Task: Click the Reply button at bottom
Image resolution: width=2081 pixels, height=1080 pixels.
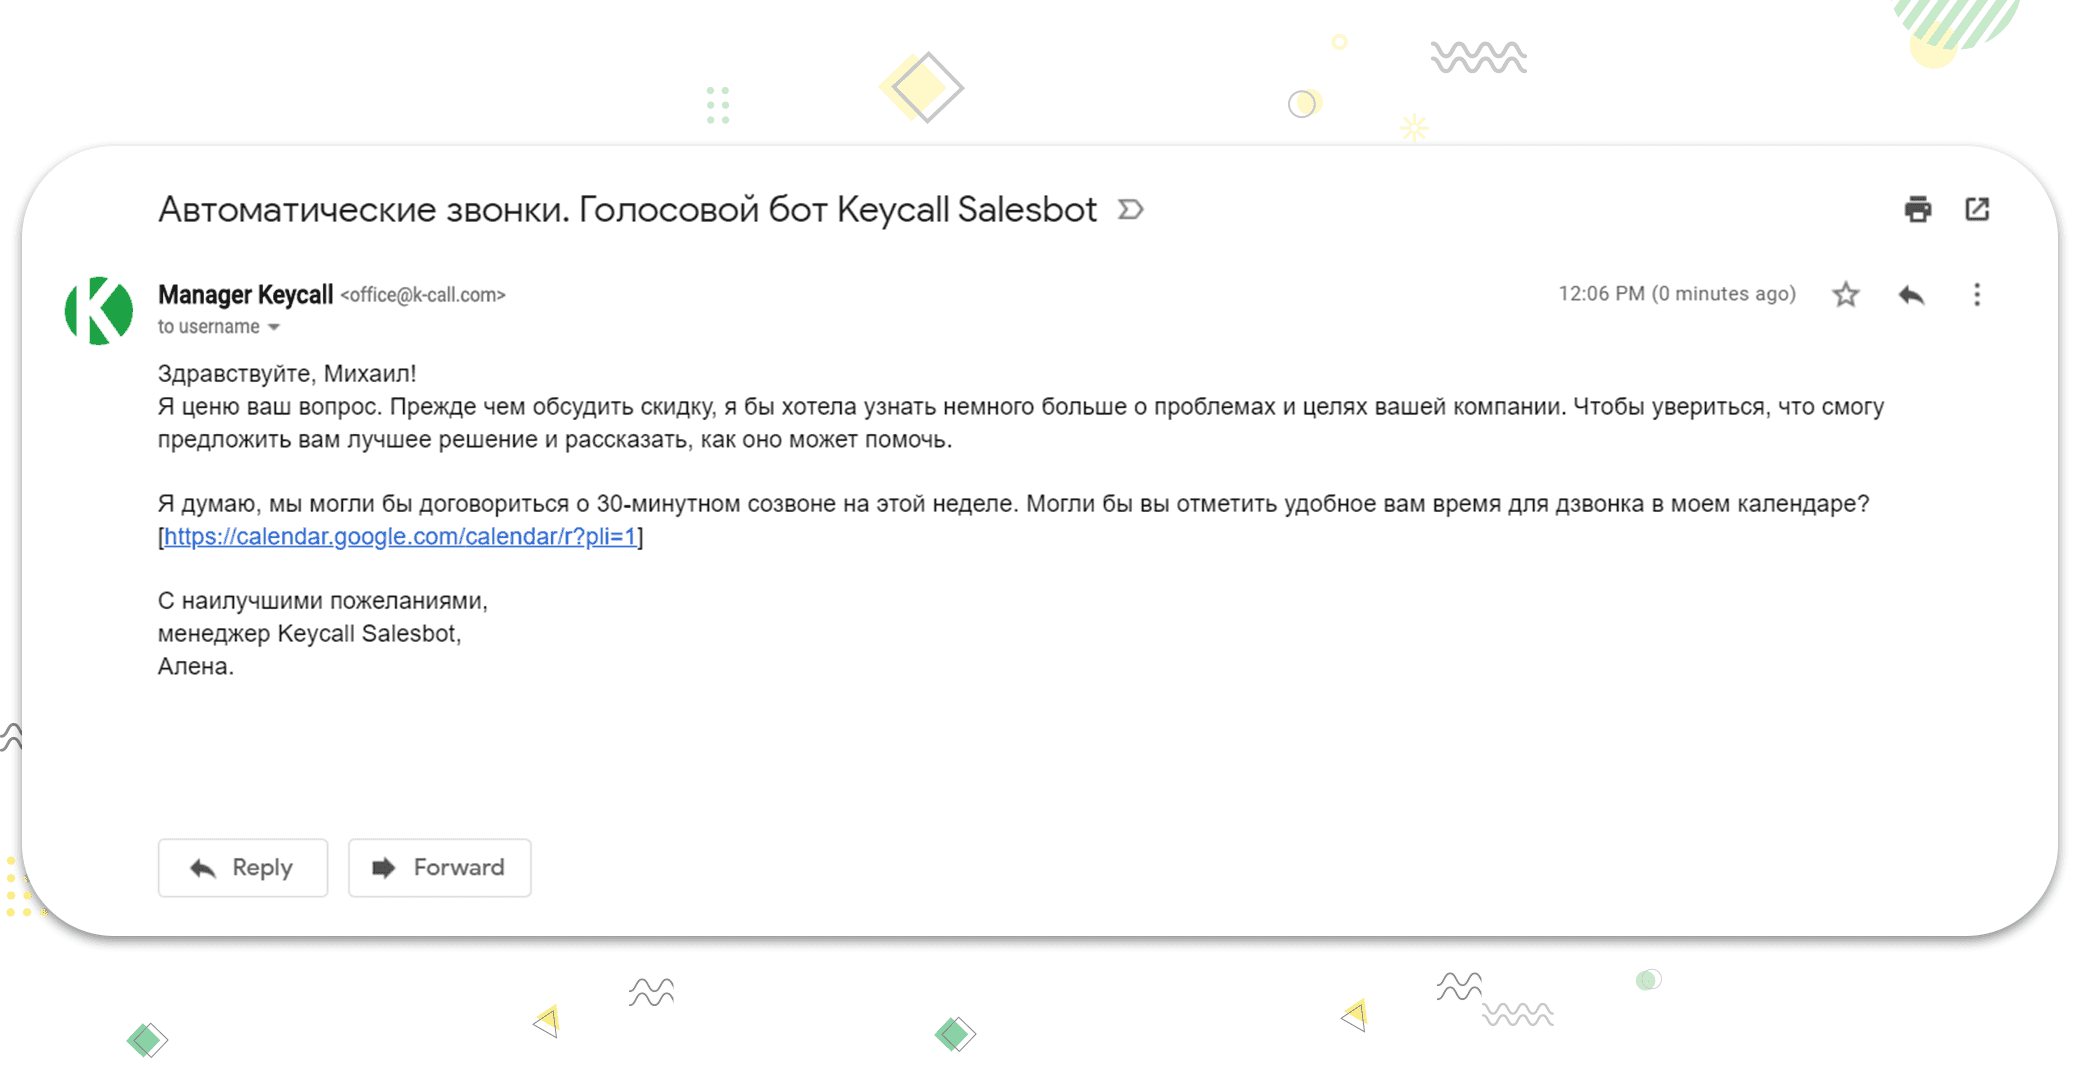Action: point(242,867)
